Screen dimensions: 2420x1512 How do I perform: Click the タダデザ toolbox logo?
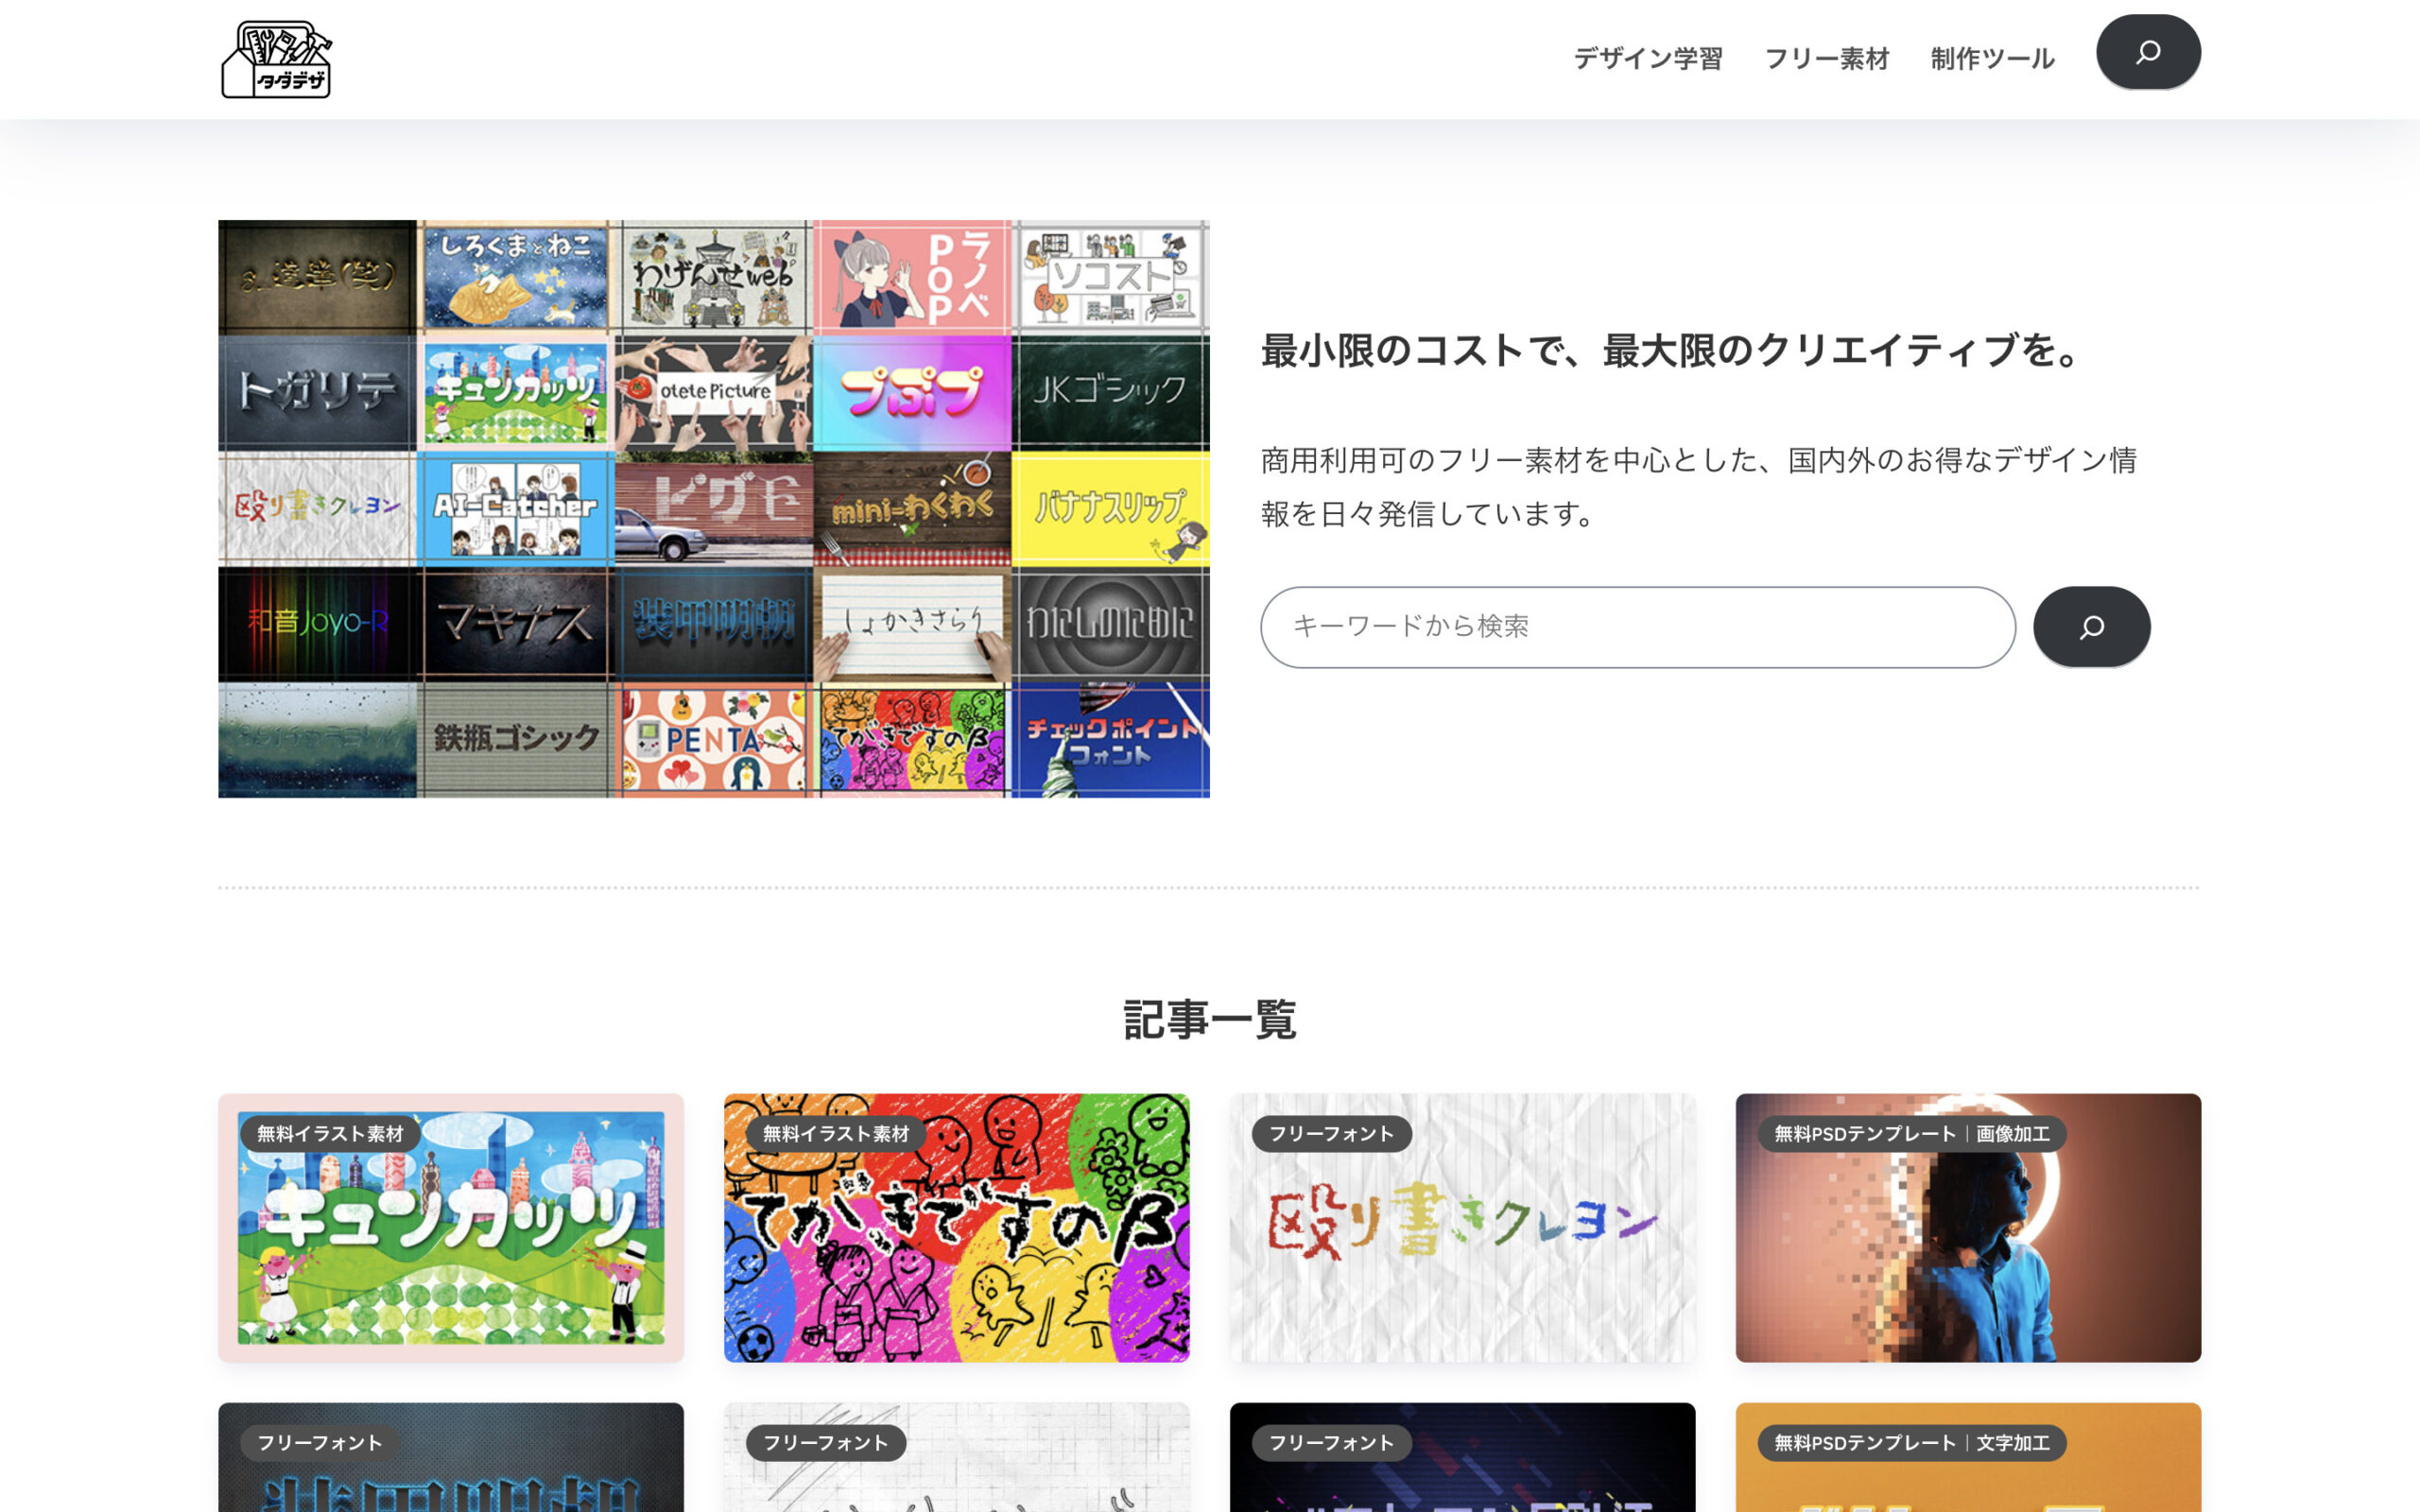pos(276,60)
